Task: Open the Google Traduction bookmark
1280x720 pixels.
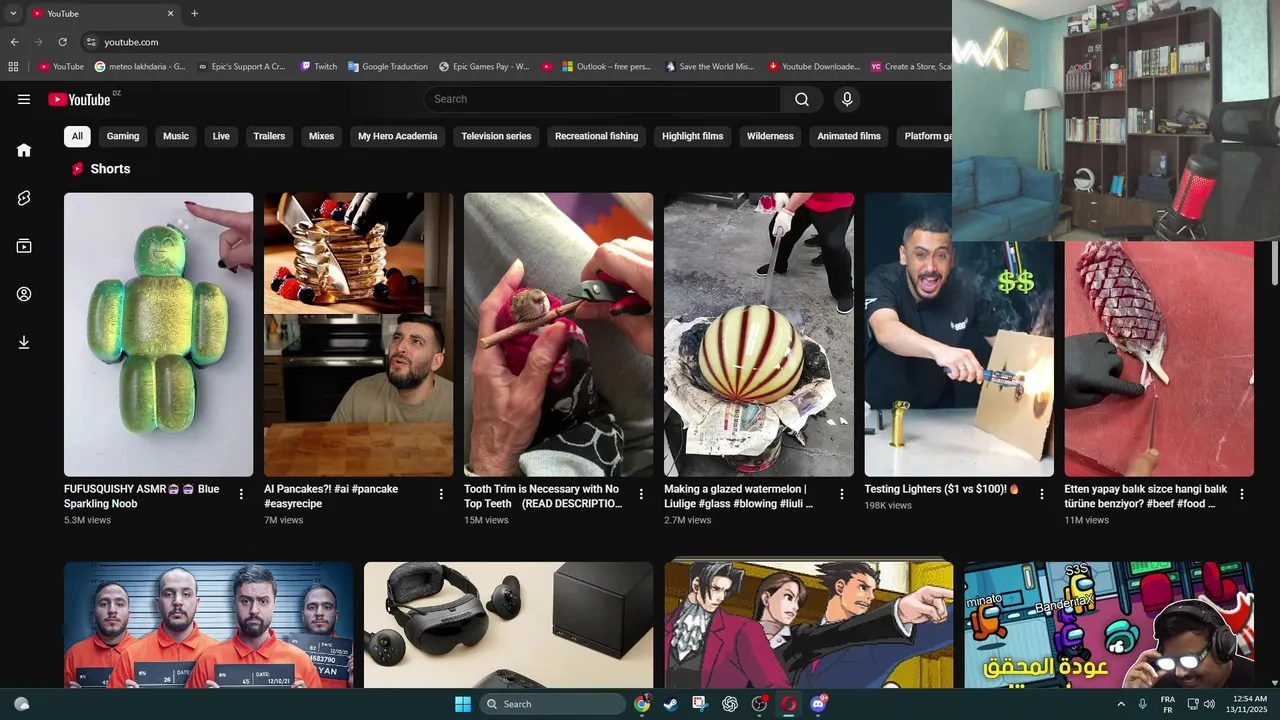Action: pyautogui.click(x=388, y=67)
